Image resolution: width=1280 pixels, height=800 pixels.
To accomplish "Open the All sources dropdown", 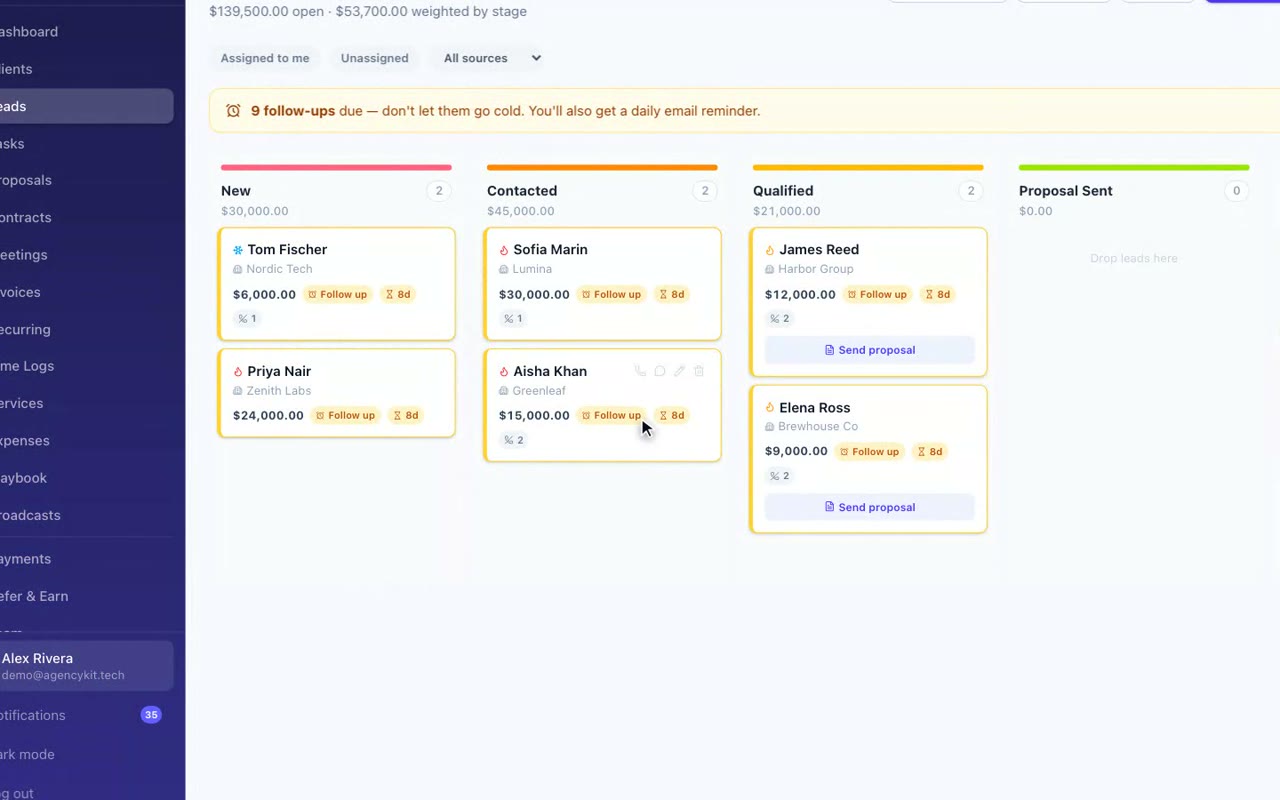I will [492, 58].
